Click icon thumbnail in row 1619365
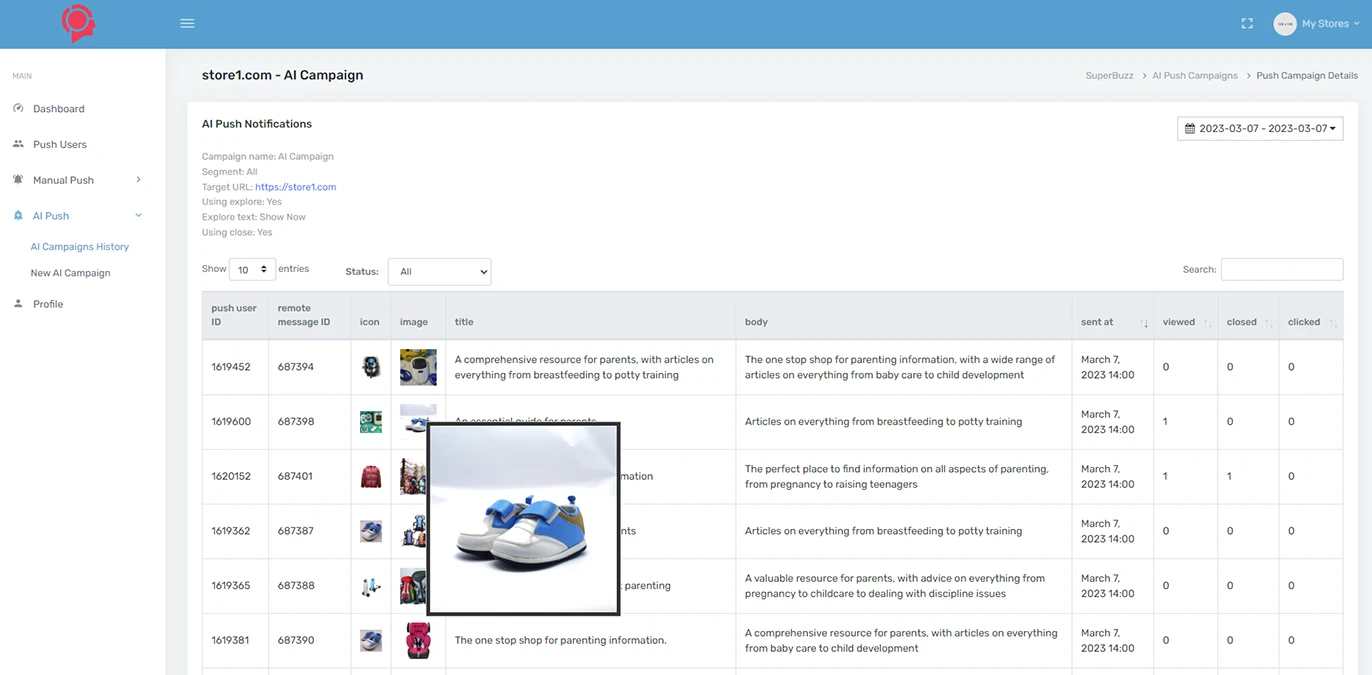Screen dimensions: 1372x675 coord(371,585)
